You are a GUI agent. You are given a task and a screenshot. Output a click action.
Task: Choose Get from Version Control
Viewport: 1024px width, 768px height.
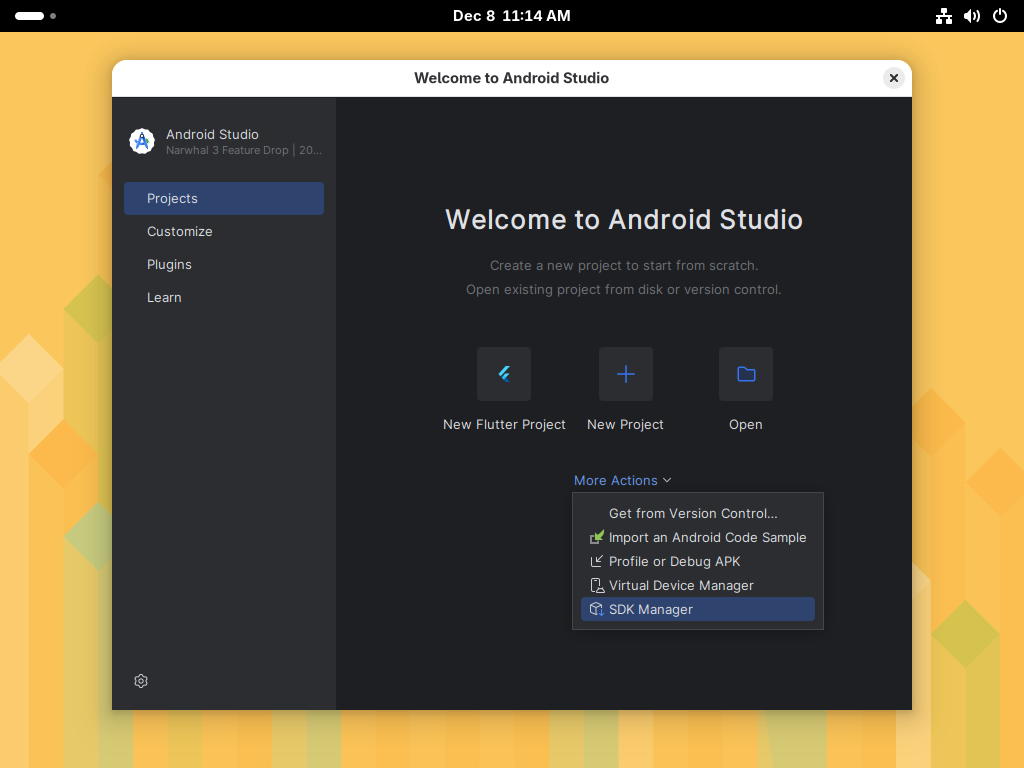point(693,513)
